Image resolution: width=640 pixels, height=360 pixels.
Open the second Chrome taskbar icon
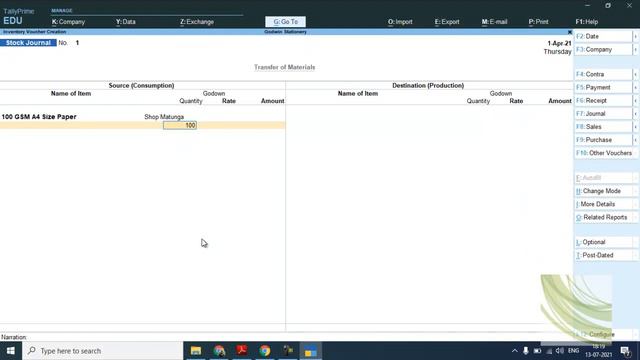point(265,351)
